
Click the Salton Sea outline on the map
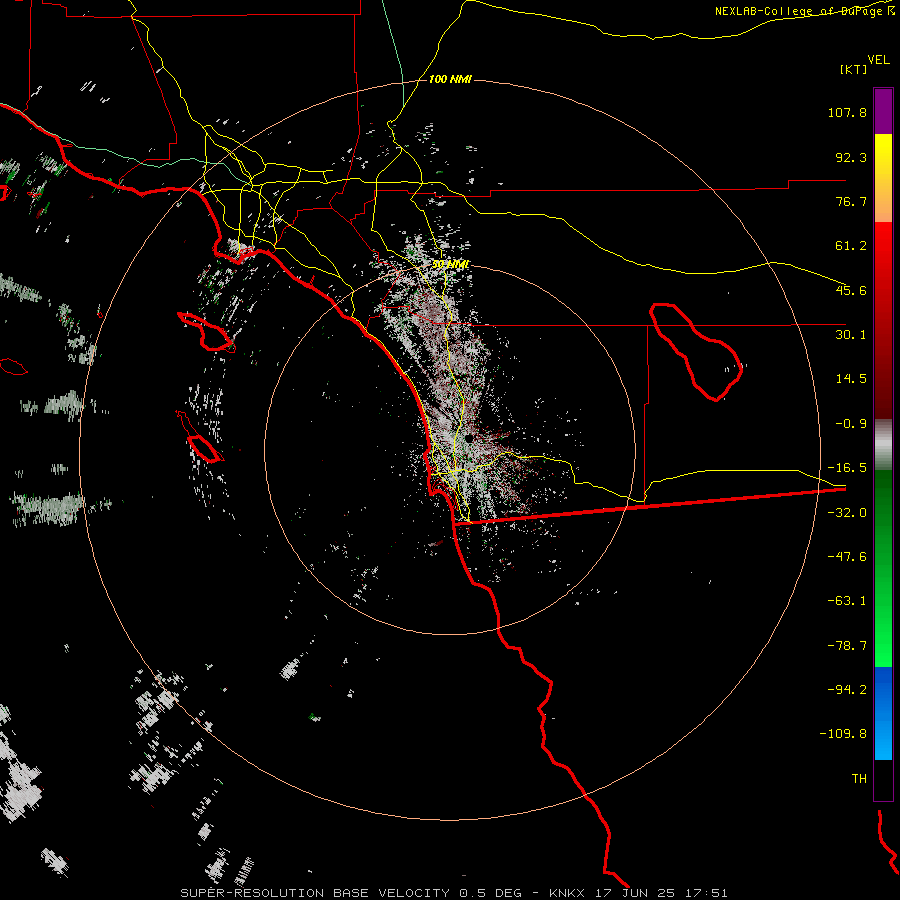coord(696,352)
